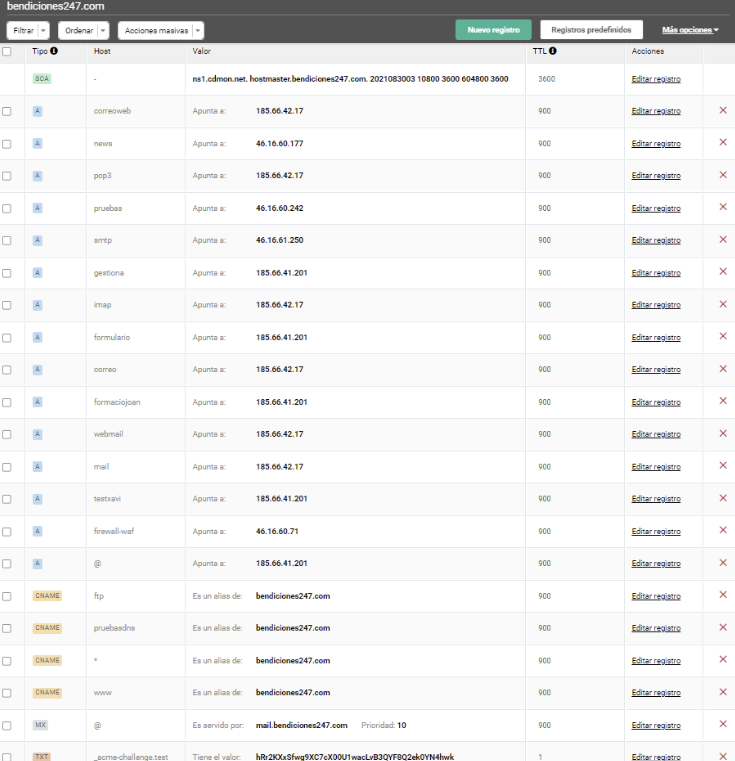Check the news record checkbox
The image size is (735, 761).
tap(7, 144)
